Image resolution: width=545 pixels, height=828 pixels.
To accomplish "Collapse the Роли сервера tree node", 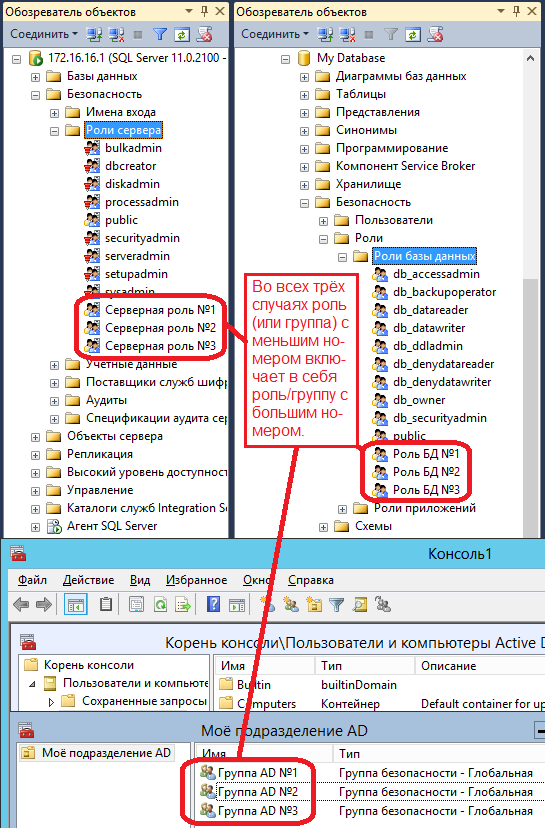I will tap(54, 131).
